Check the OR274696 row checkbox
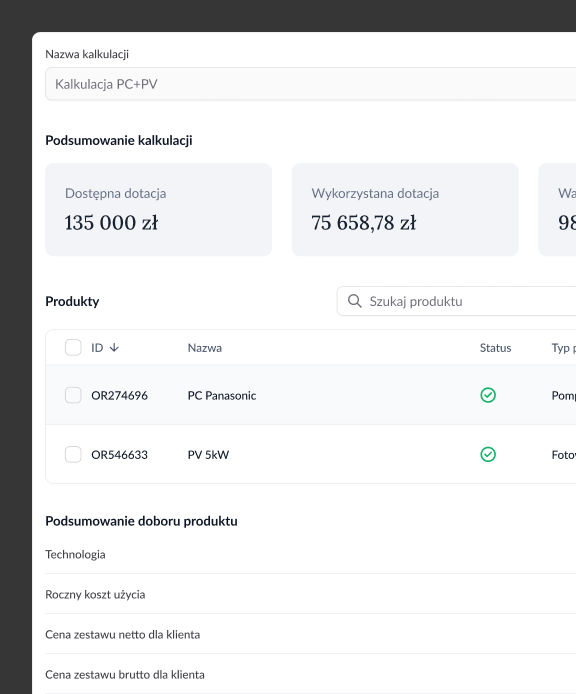The width and height of the screenshot is (576, 694). point(73,395)
